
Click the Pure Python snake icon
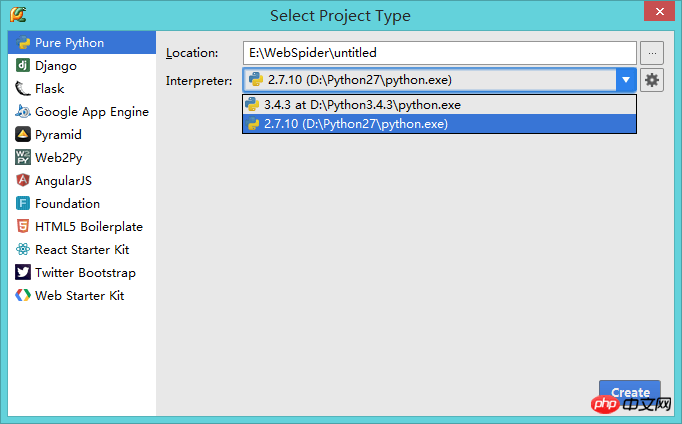23,43
